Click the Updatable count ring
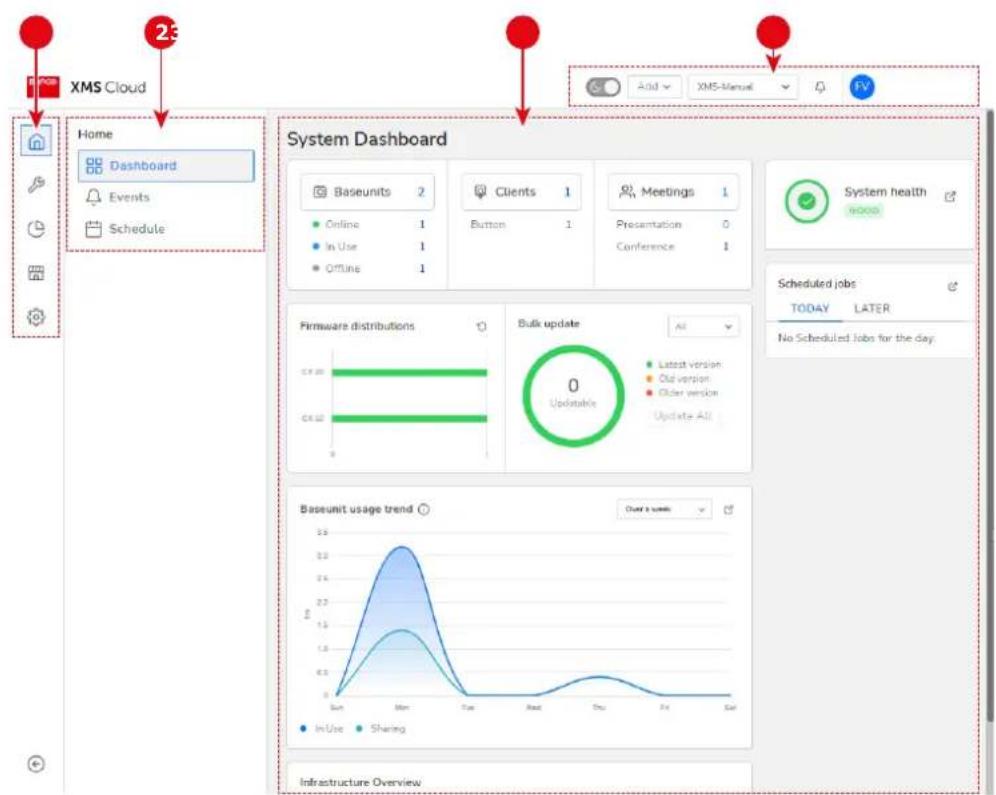The height and width of the screenshot is (795, 996). 573,395
